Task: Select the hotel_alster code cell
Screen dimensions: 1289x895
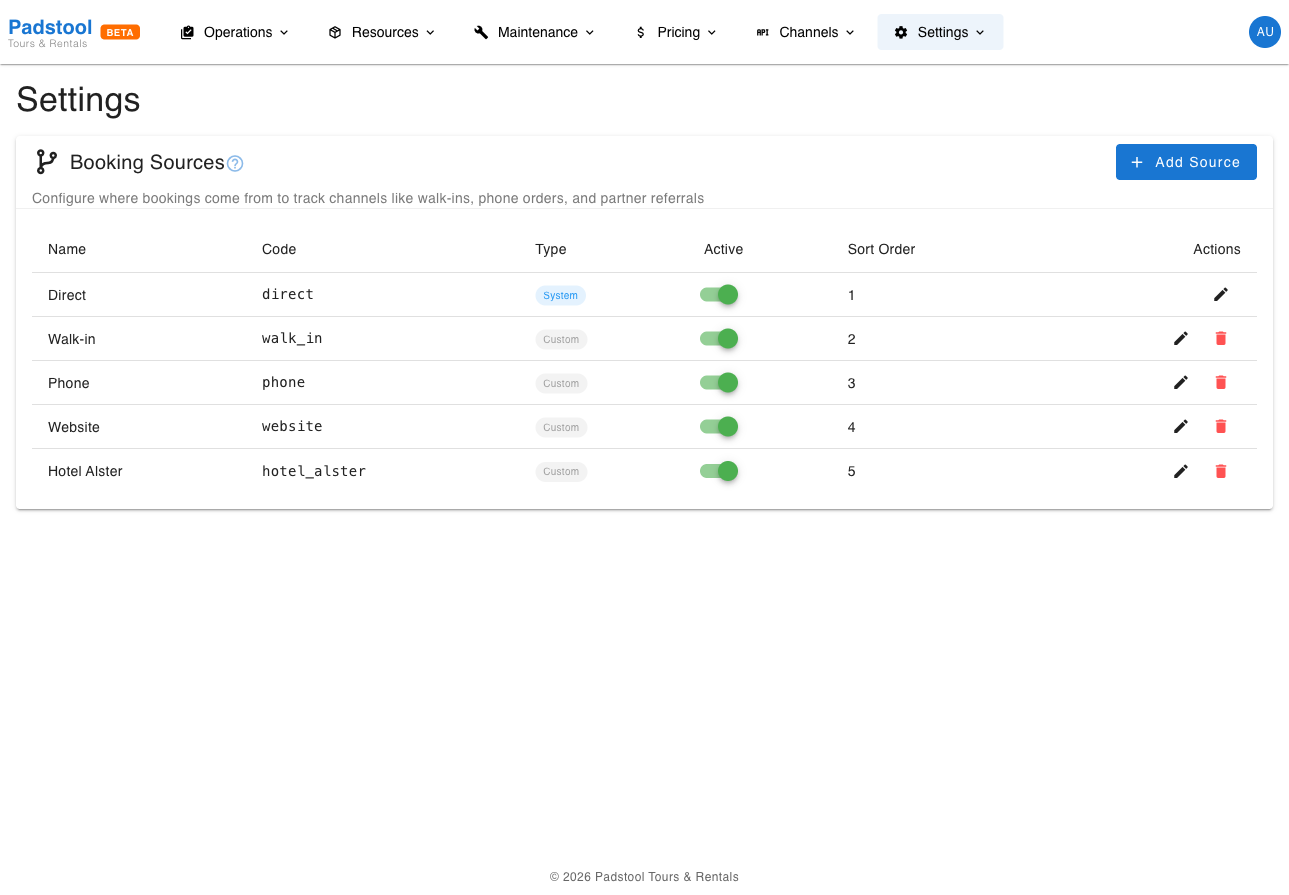Action: click(314, 471)
